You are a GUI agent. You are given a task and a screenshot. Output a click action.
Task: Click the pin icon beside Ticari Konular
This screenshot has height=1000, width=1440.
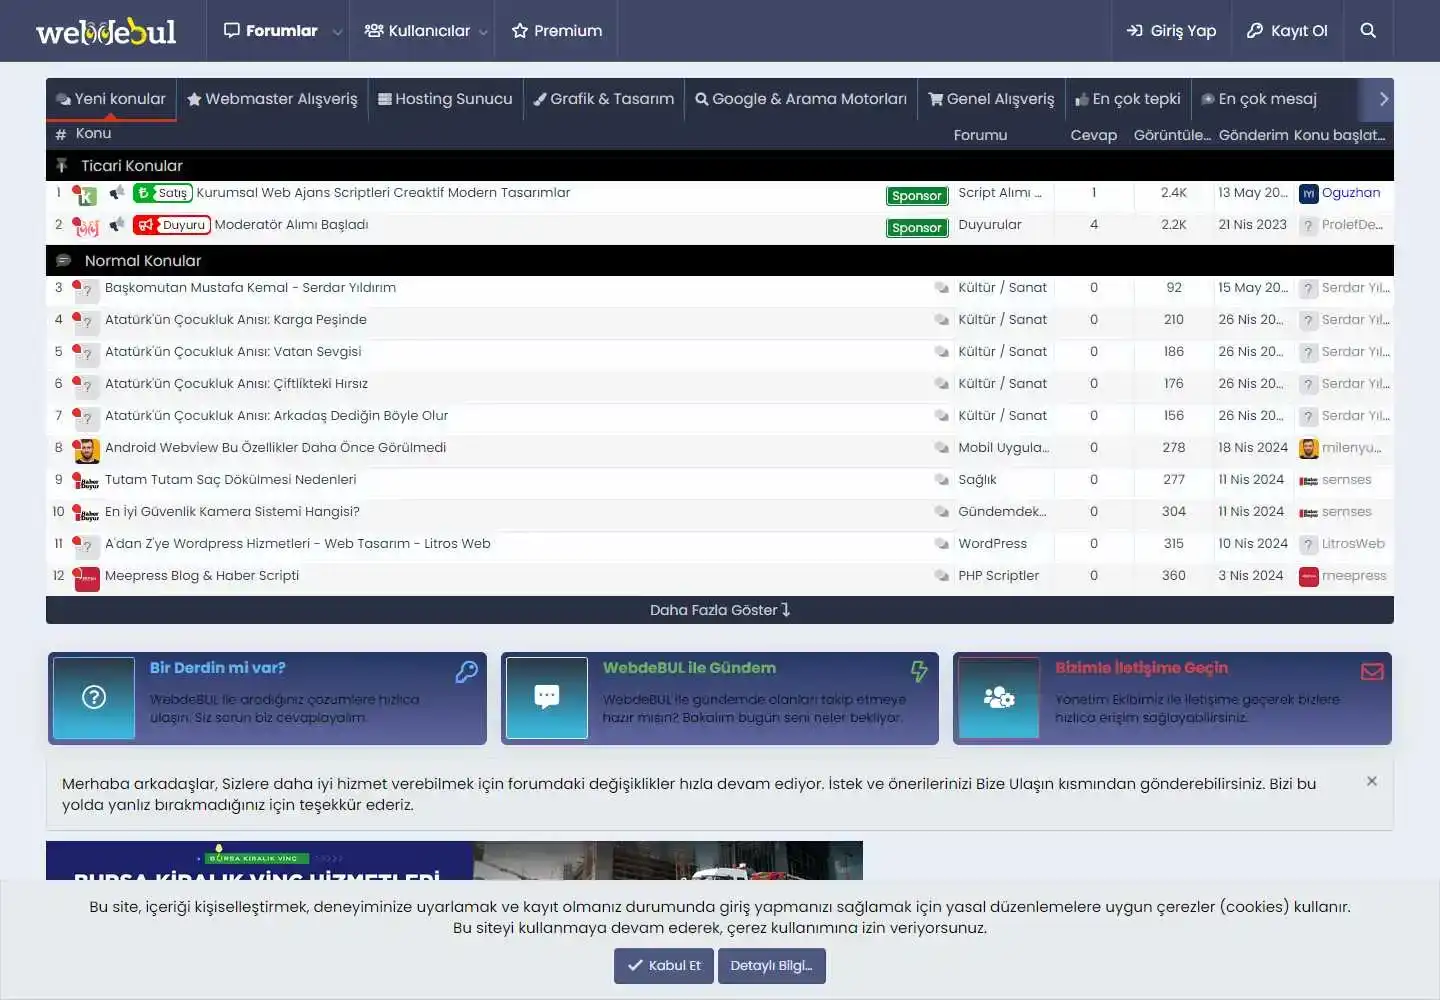[x=62, y=166]
